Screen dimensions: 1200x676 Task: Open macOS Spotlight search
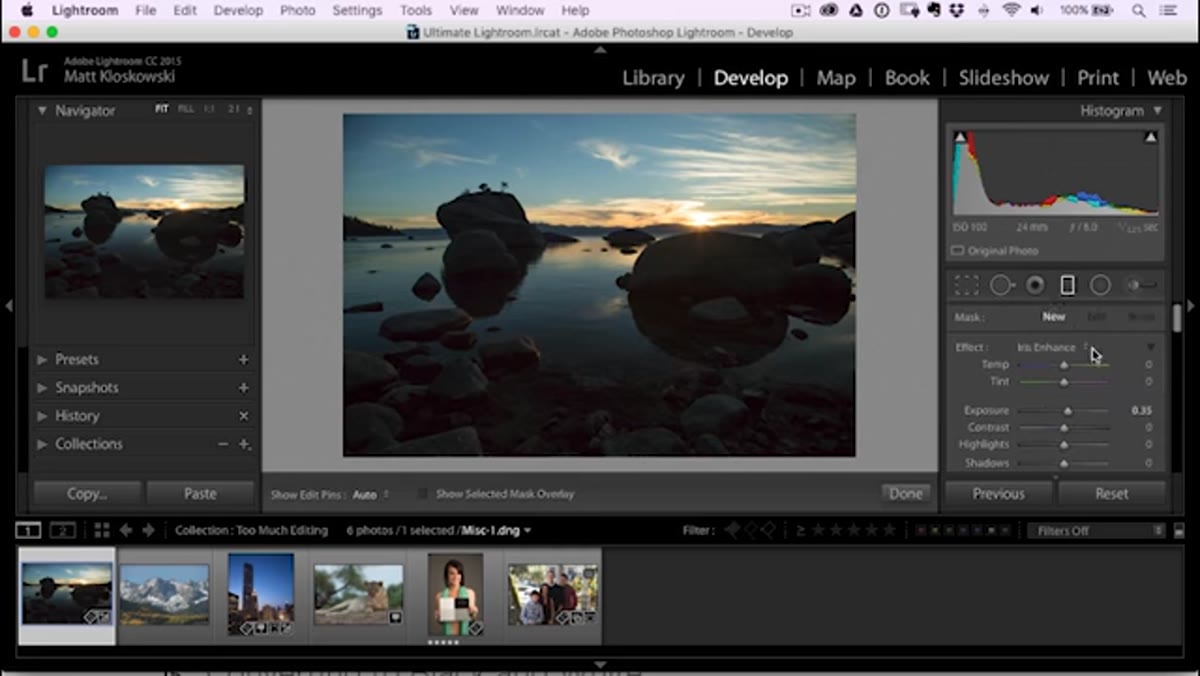1139,10
